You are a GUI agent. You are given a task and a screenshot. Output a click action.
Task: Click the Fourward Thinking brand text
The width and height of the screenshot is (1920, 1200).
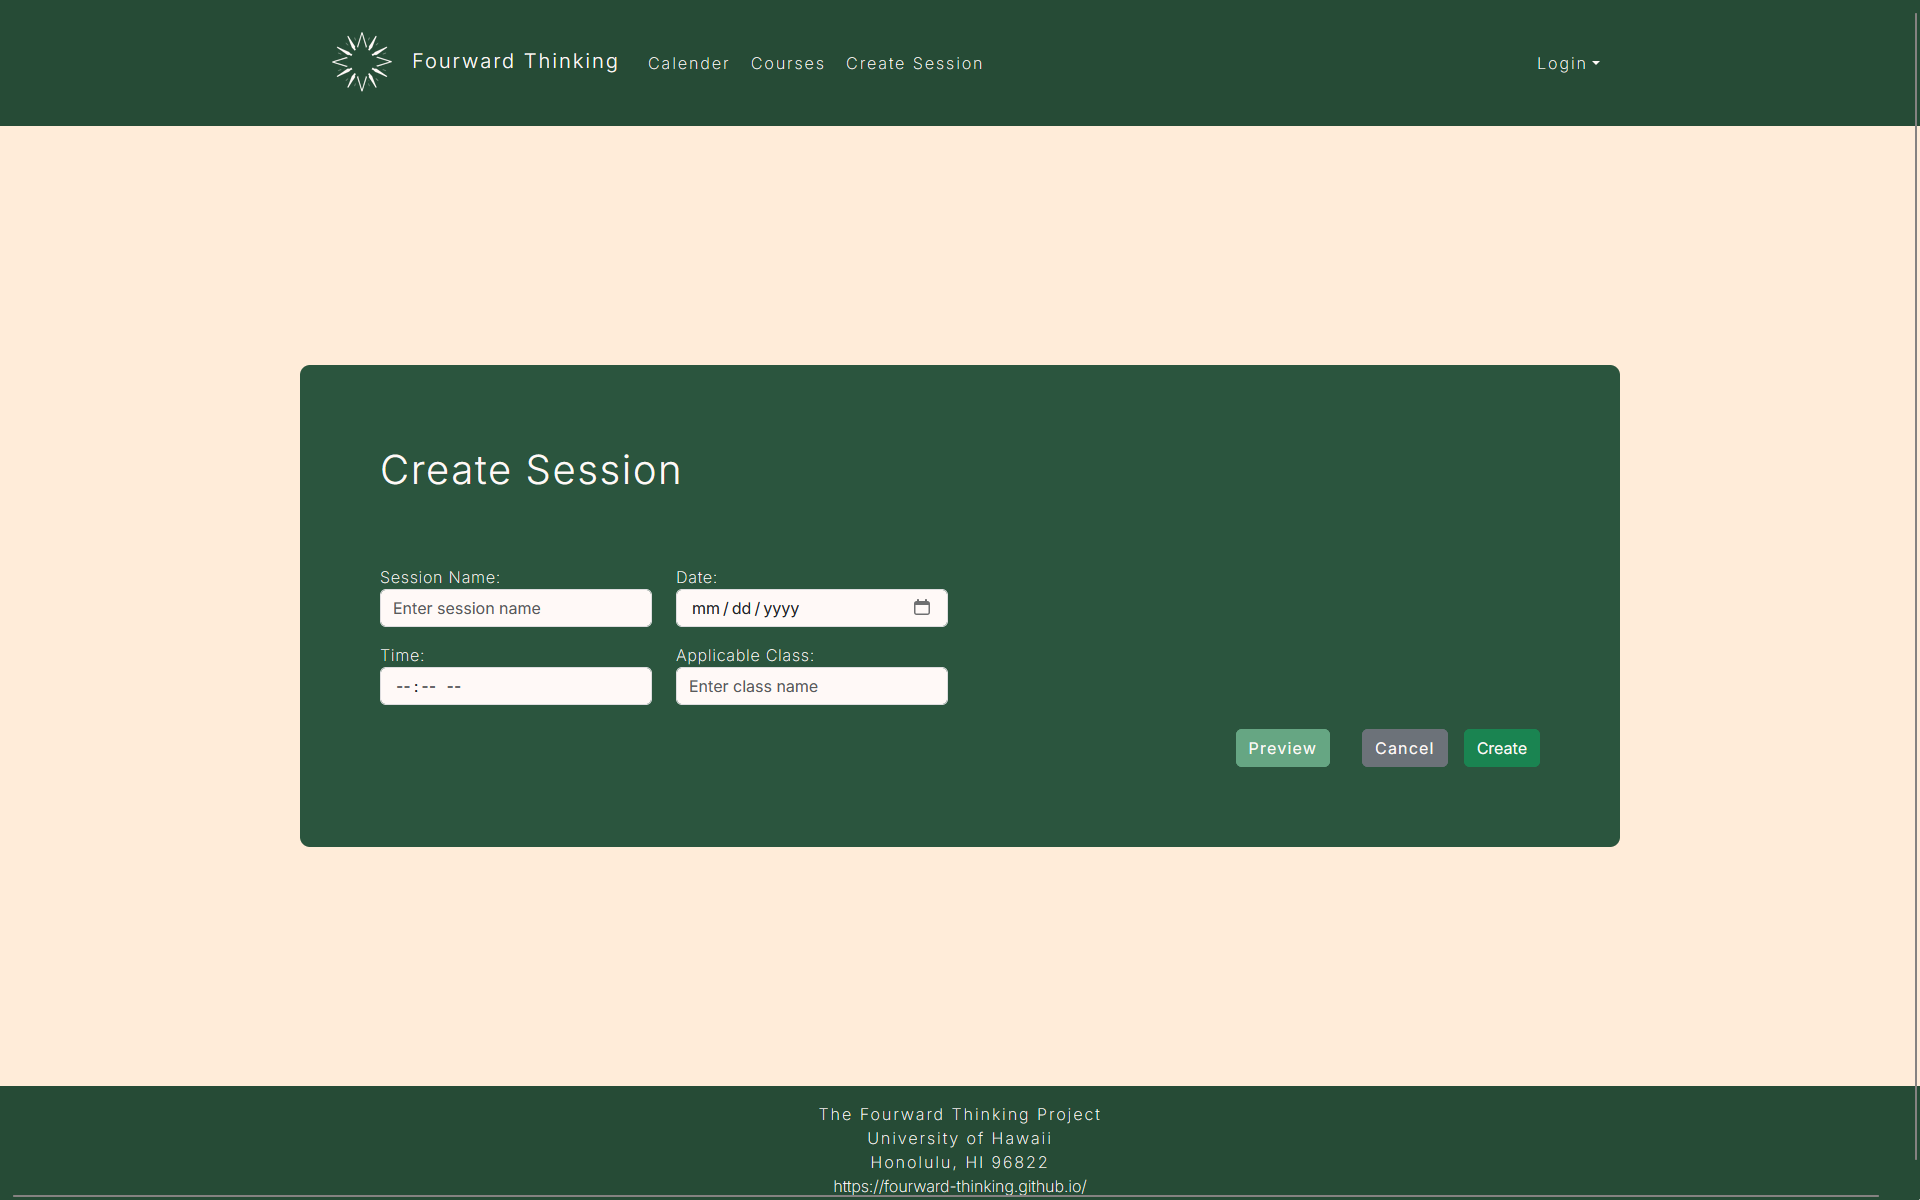click(514, 61)
